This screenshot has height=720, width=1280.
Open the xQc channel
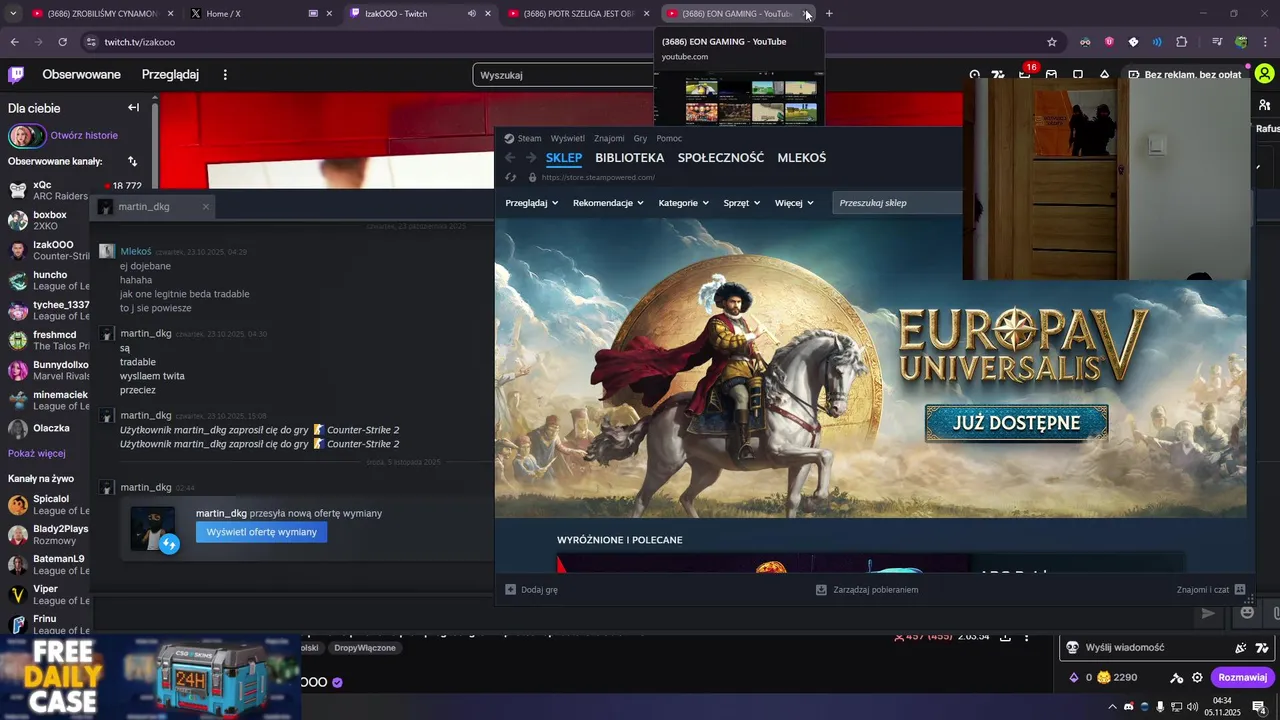point(46,190)
